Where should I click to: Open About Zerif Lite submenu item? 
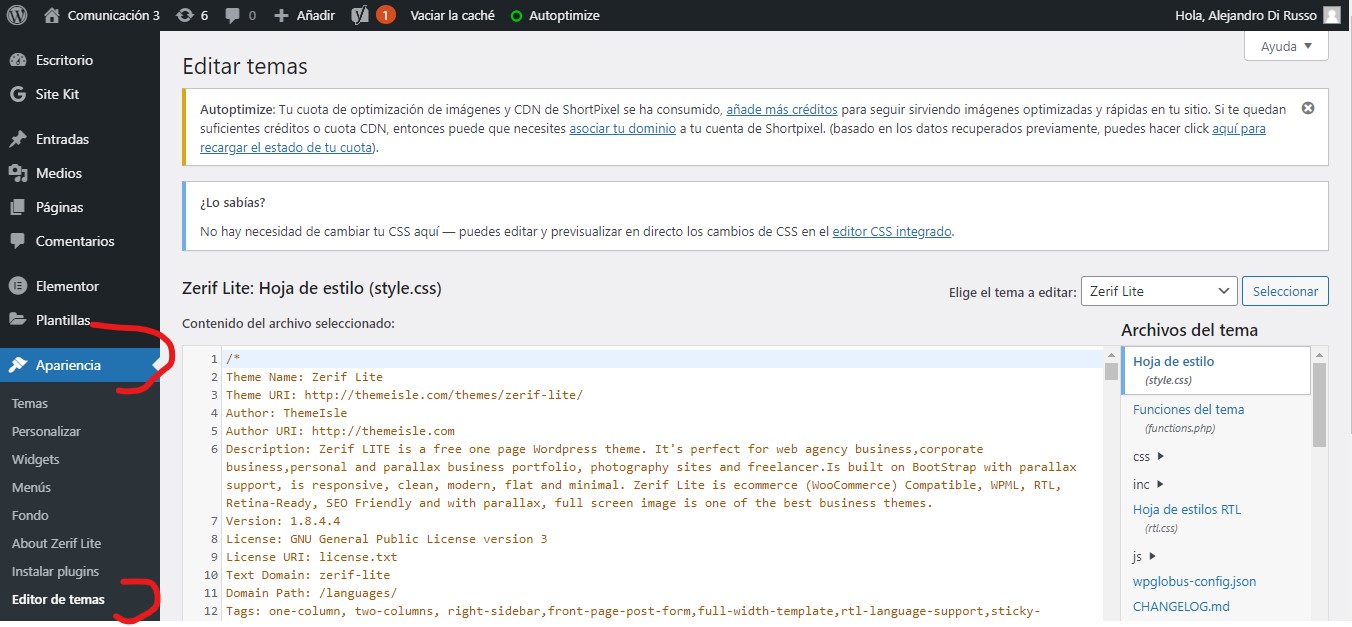pyautogui.click(x=56, y=543)
